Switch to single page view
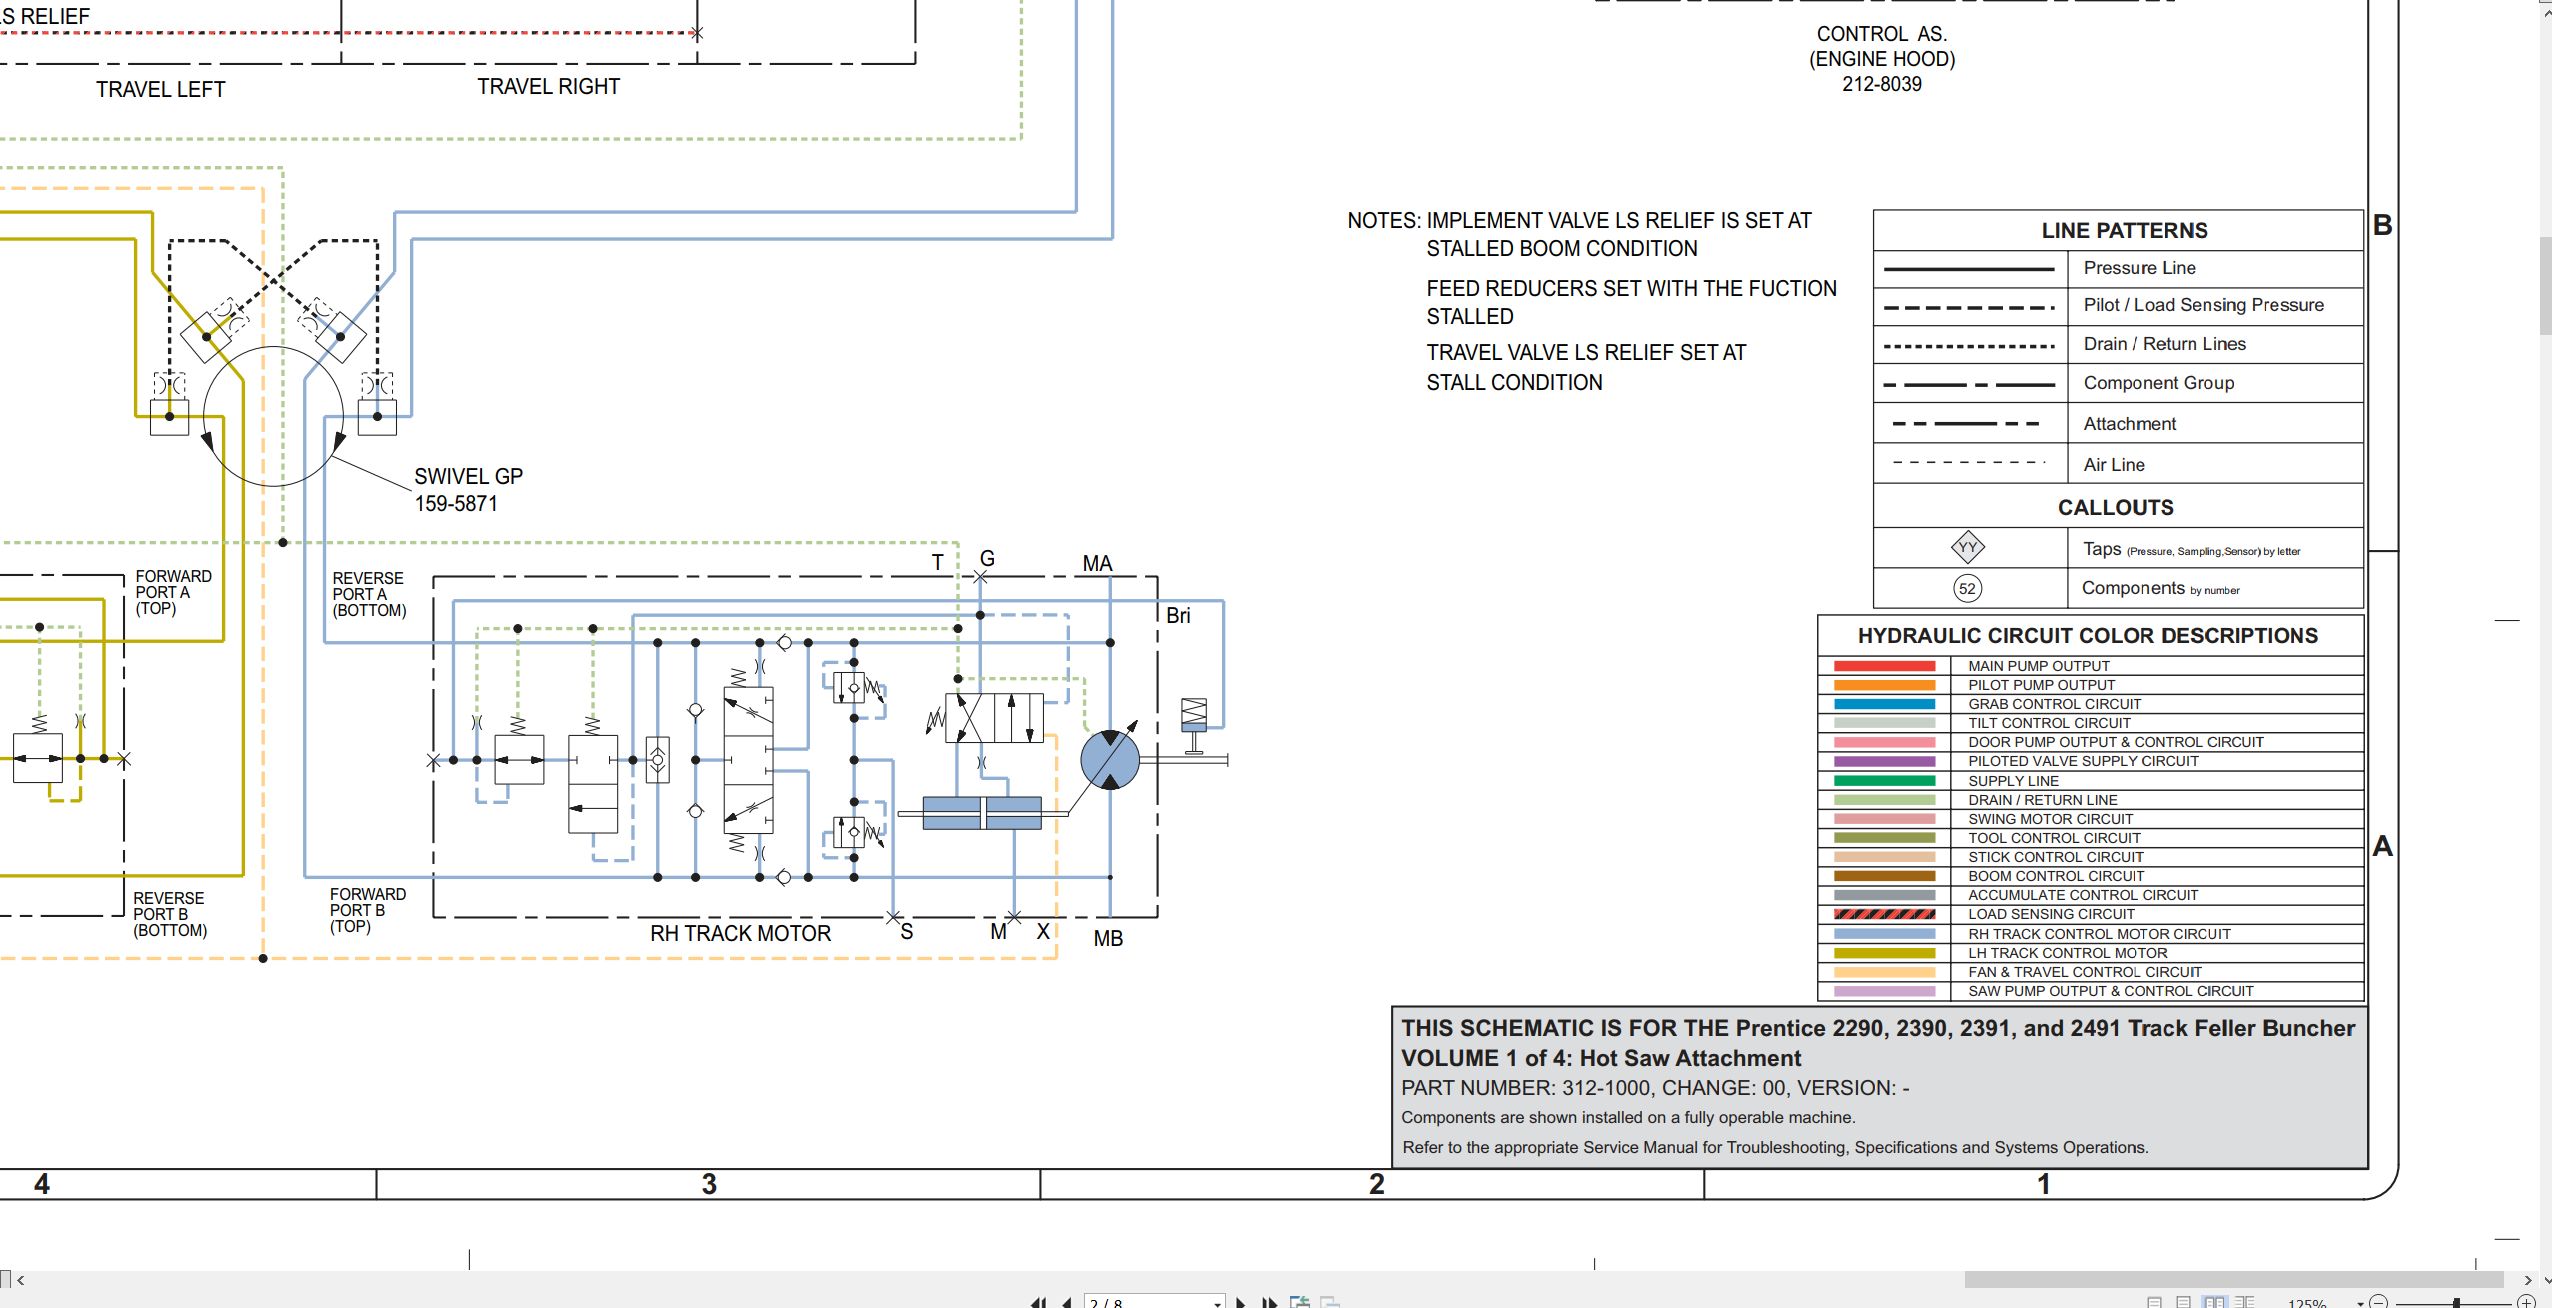Image resolution: width=2552 pixels, height=1308 pixels. pyautogui.click(x=2154, y=1302)
